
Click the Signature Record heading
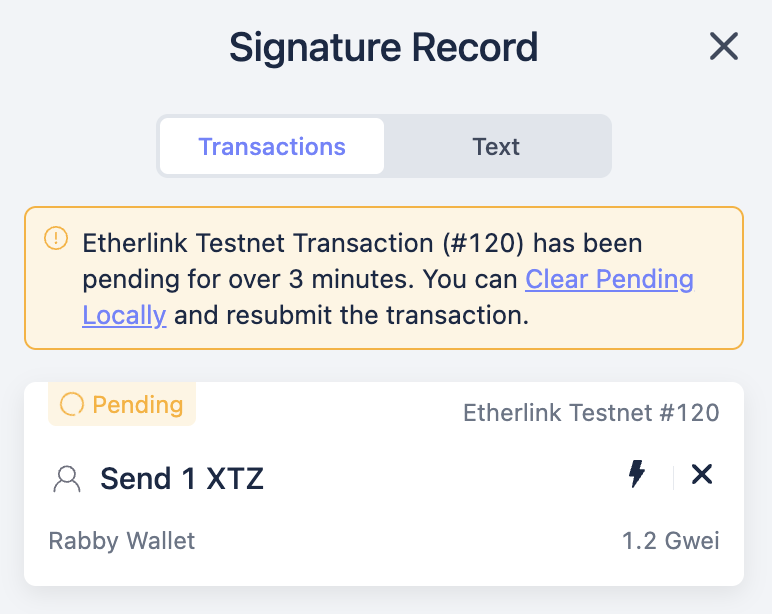[x=384, y=47]
